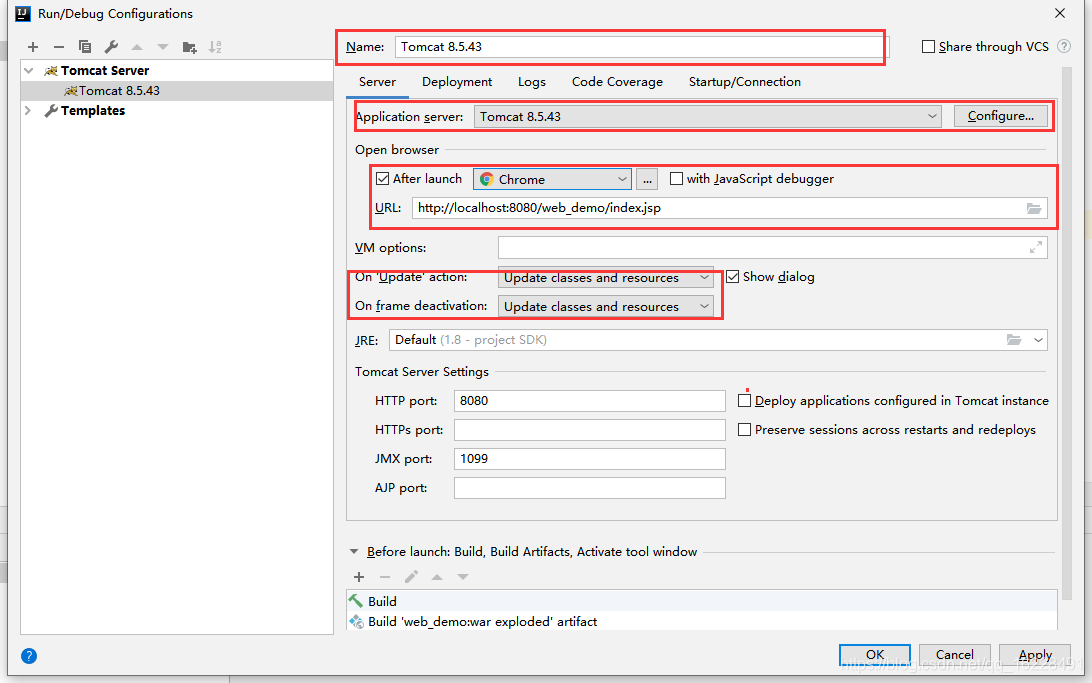Screen dimensions: 1092x683
Task: Expand VM options field icon
Action: coord(1036,247)
